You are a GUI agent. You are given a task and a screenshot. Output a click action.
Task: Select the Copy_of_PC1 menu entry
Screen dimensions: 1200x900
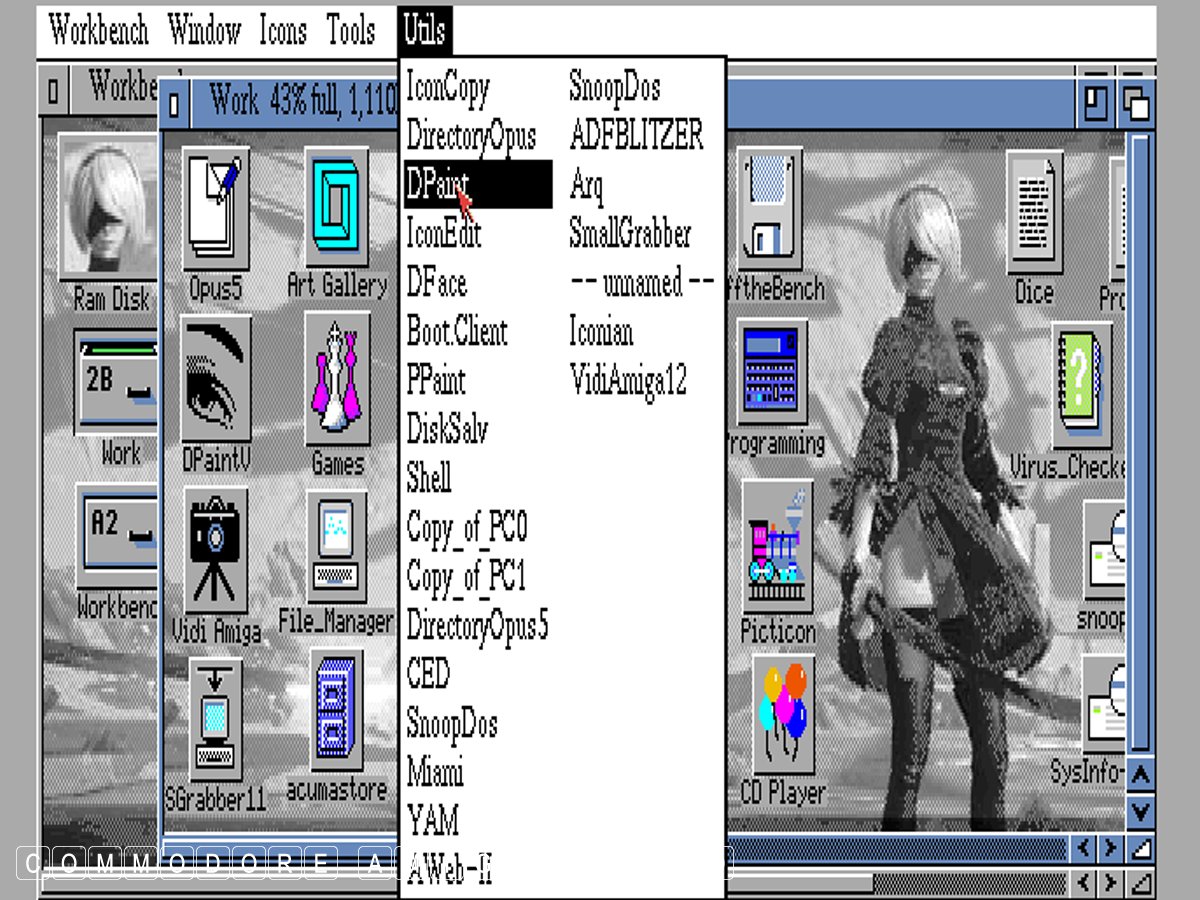coord(466,576)
